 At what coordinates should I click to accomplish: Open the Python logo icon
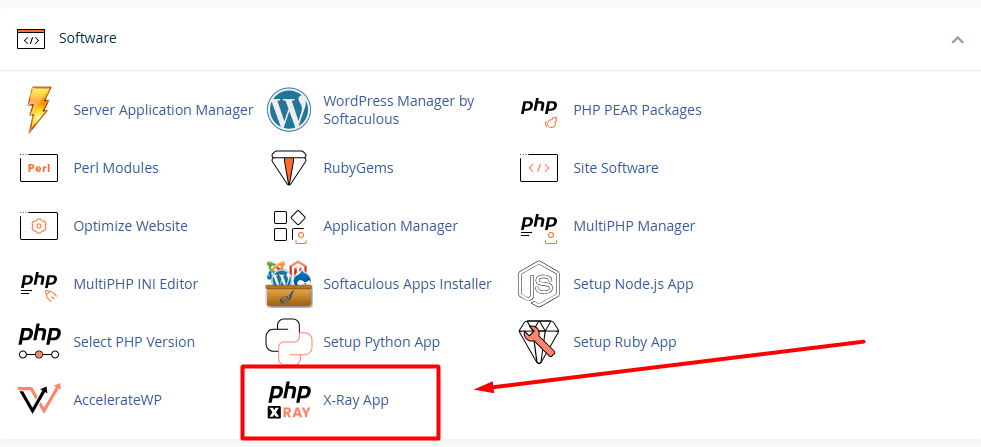tap(288, 342)
